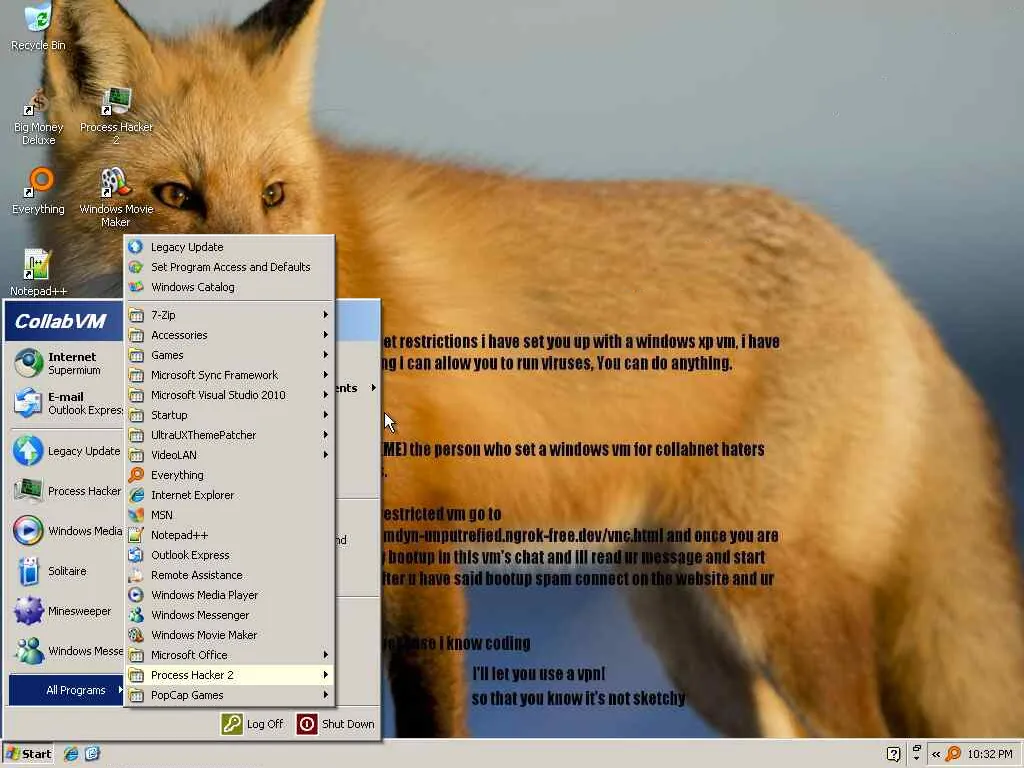Open Windows Media Player from Start list

tap(65, 531)
